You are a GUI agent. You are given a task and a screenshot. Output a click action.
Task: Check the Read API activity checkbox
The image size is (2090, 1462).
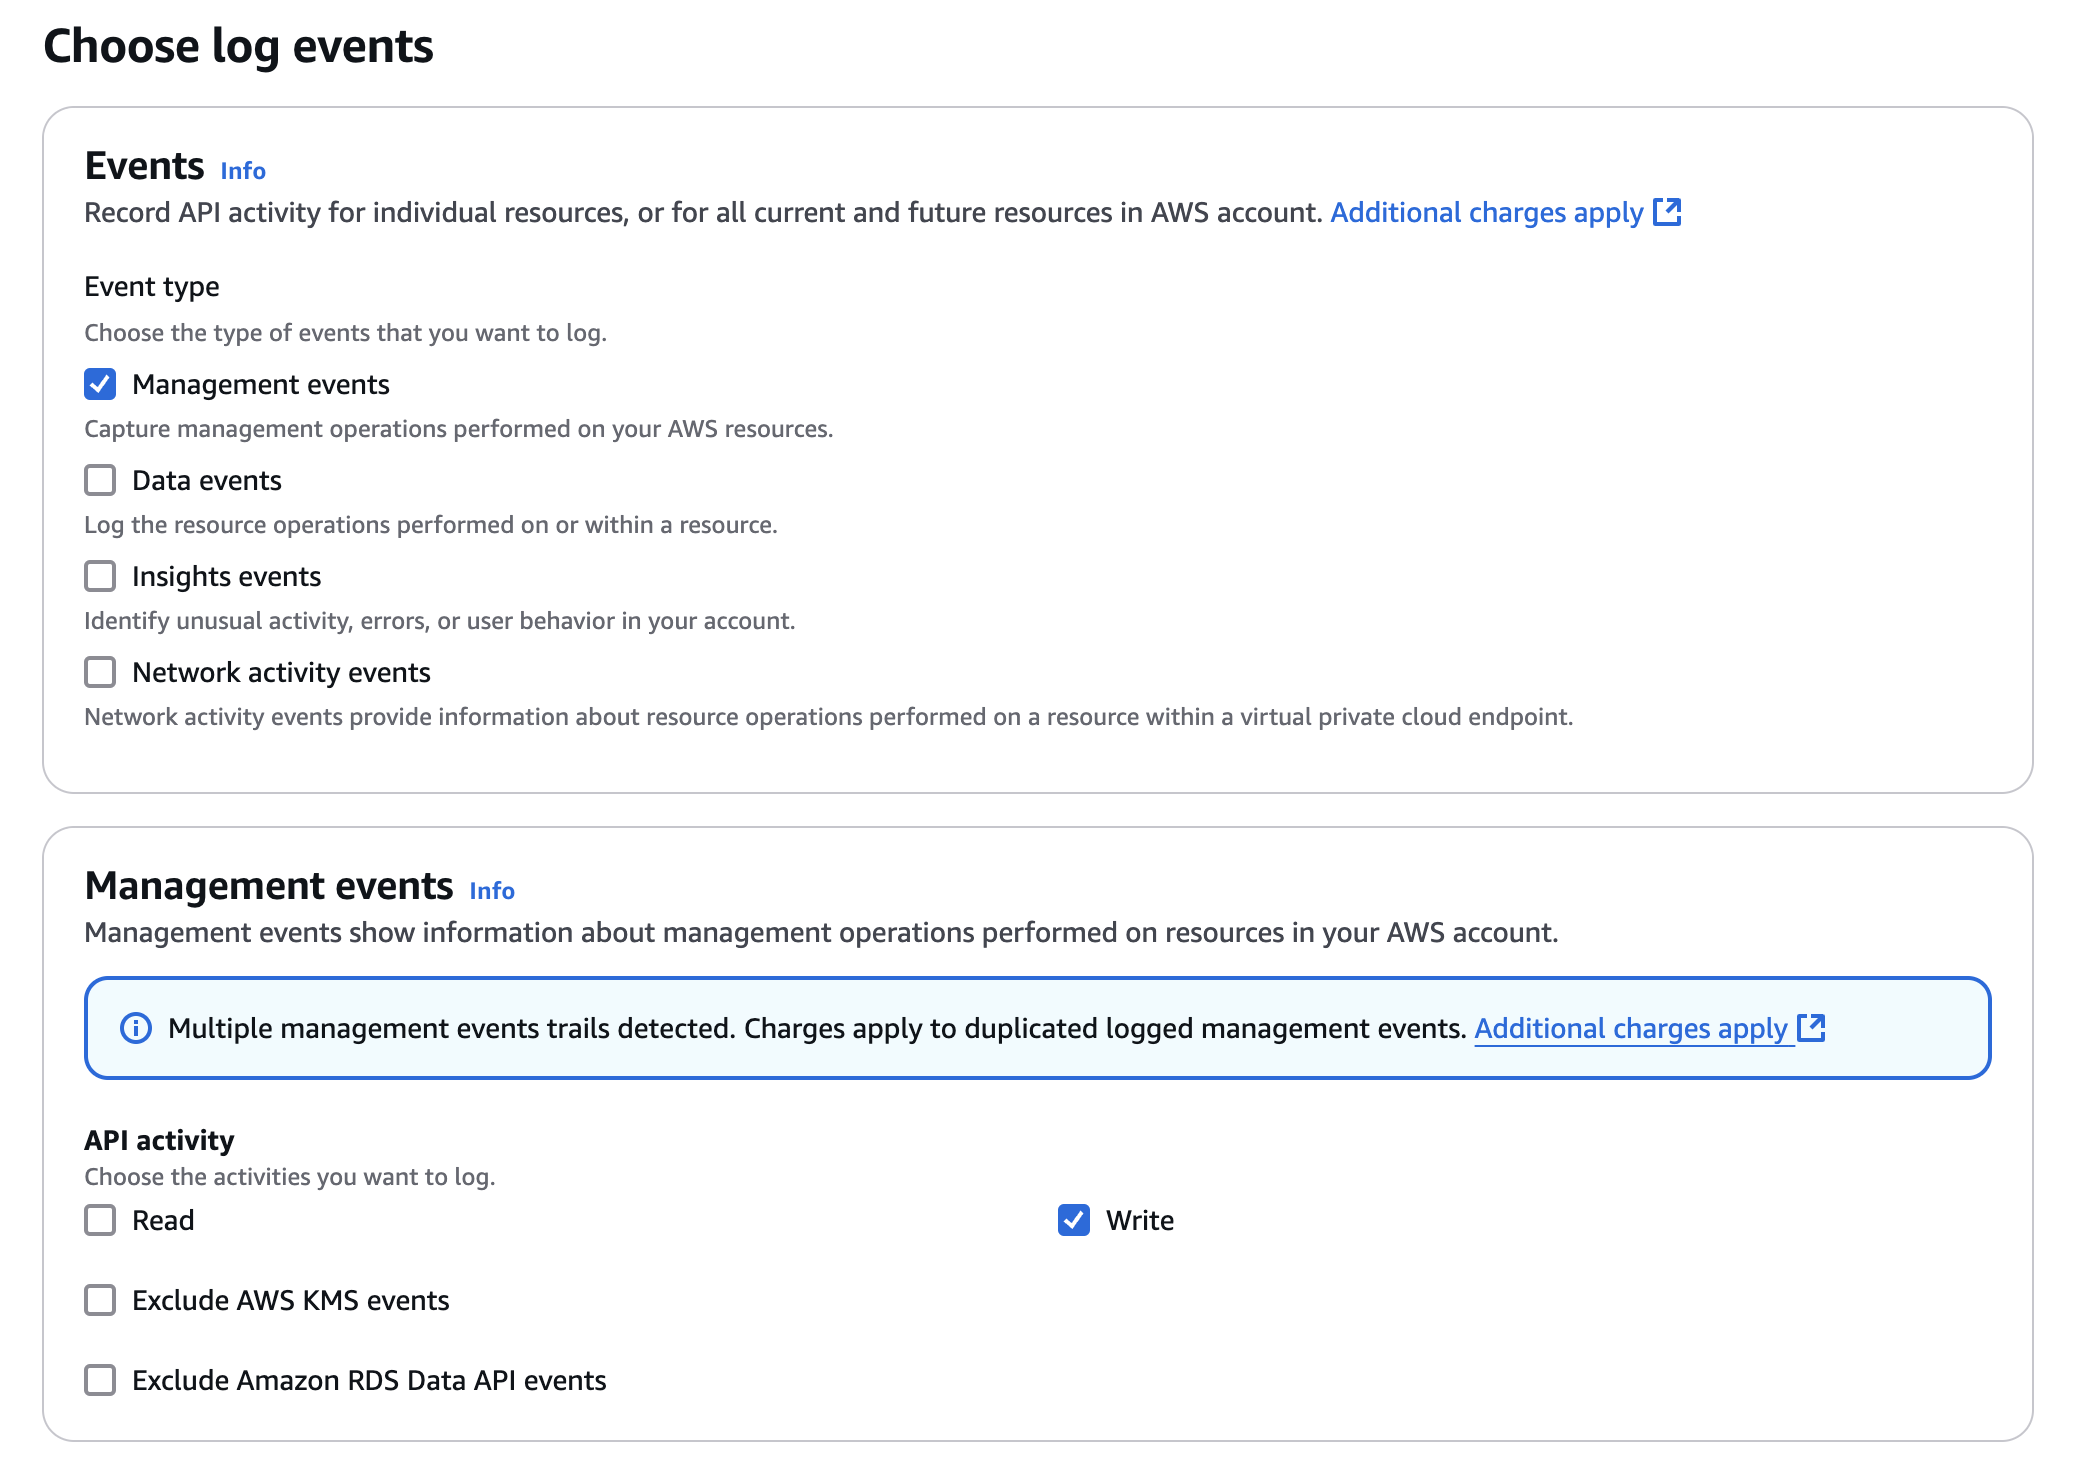[99, 1220]
